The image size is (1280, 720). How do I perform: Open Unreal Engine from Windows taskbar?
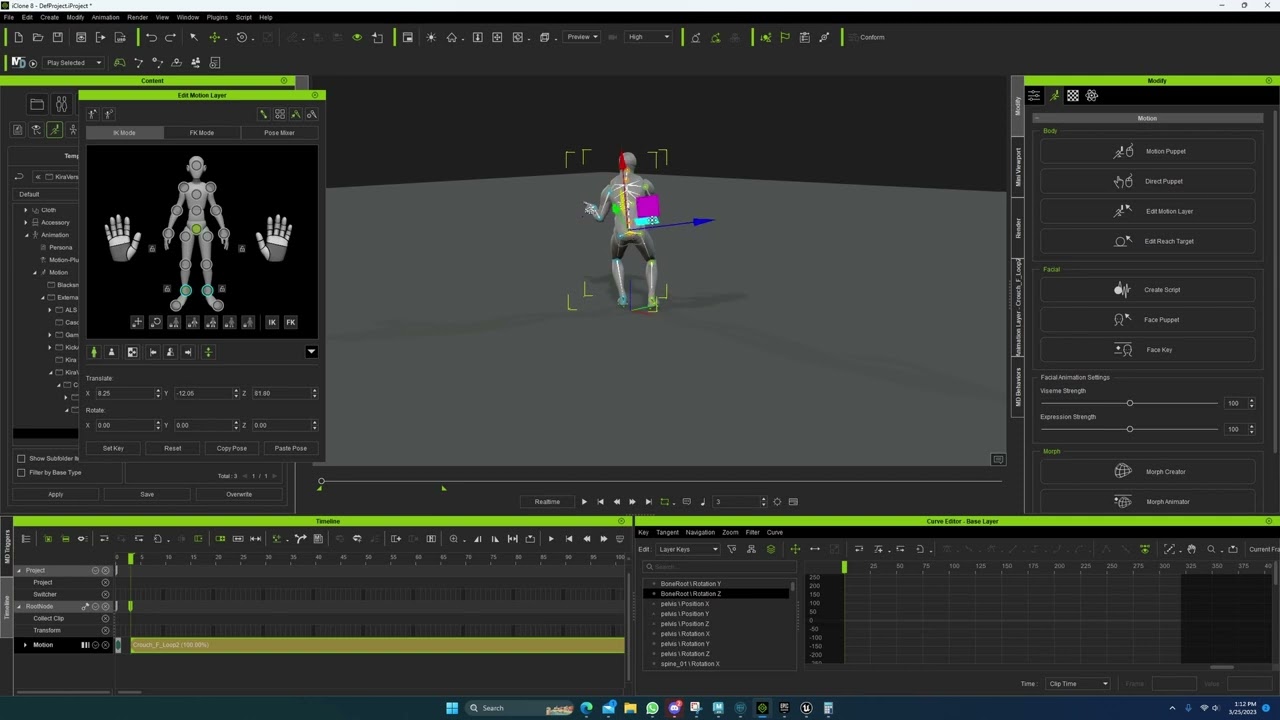pyautogui.click(x=806, y=708)
